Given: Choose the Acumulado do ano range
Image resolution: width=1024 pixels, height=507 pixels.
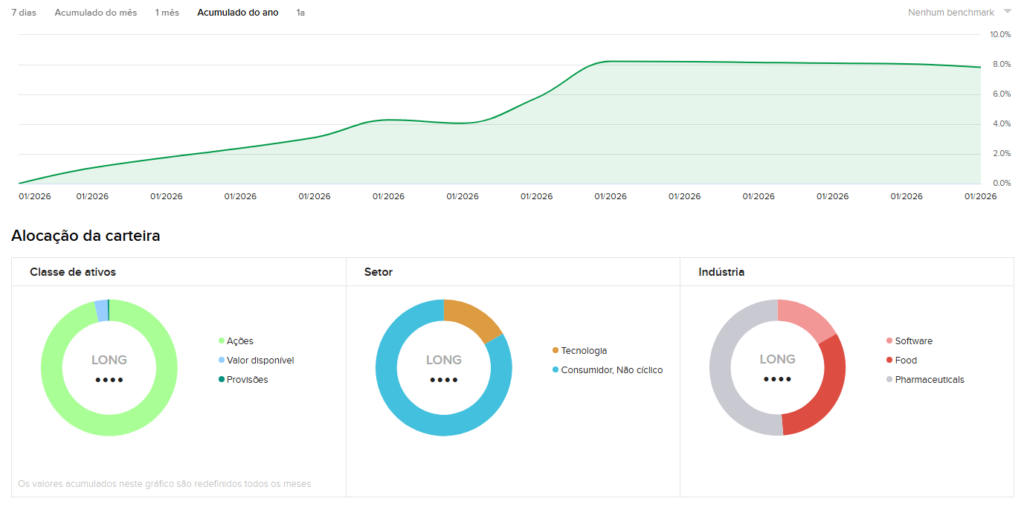Looking at the screenshot, I should pyautogui.click(x=238, y=12).
